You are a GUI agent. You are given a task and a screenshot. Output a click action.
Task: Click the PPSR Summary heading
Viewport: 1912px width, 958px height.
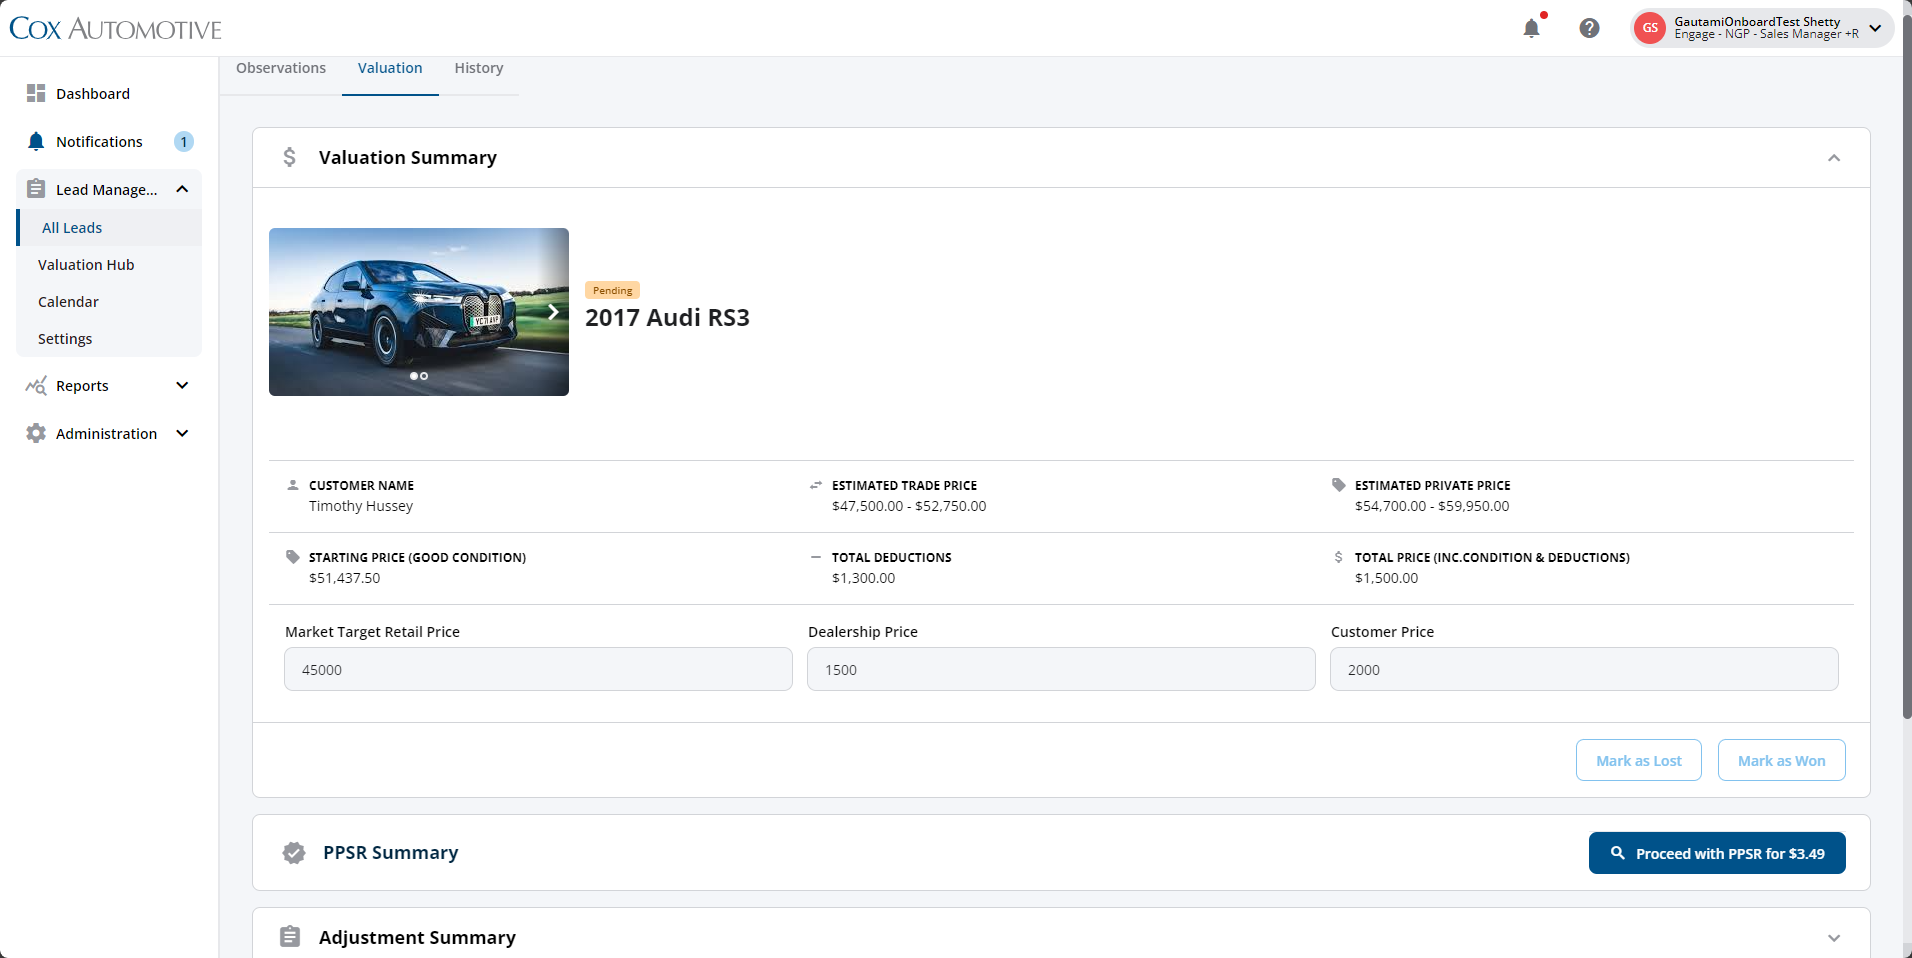click(x=390, y=853)
